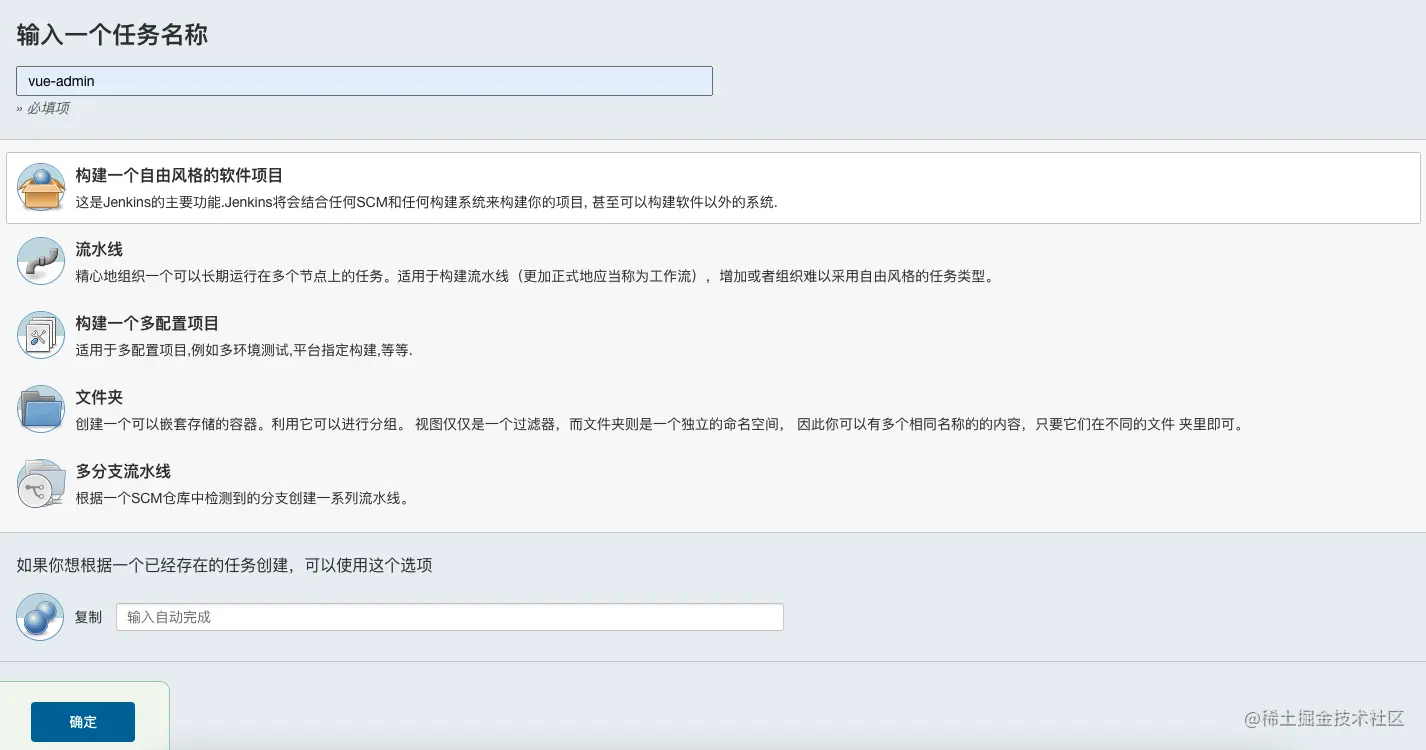Focus the task name field containing vue-admin
1426x750 pixels.
pos(364,81)
